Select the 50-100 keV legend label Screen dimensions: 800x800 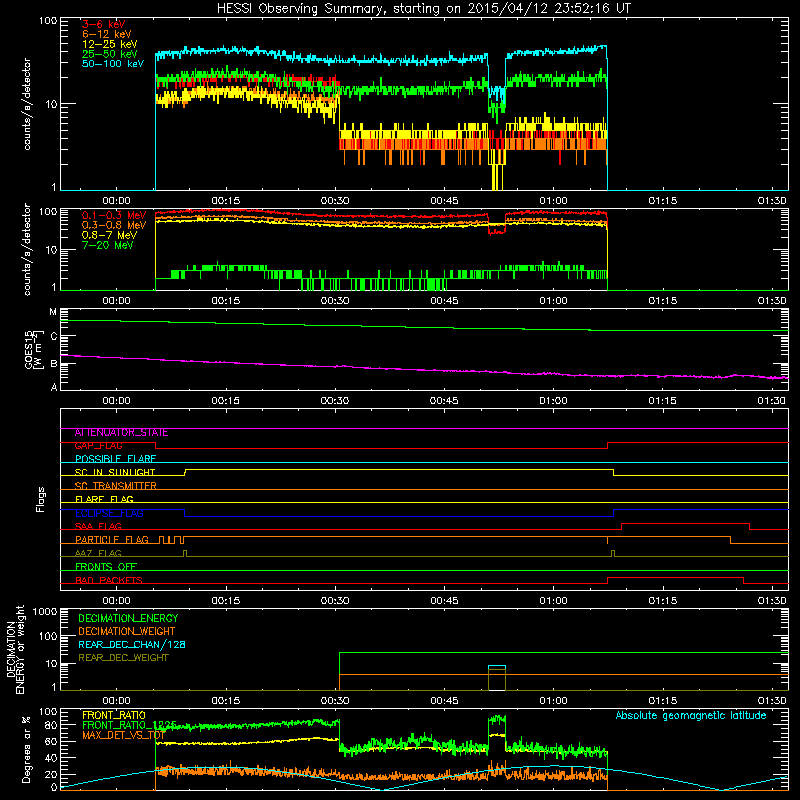coord(113,64)
